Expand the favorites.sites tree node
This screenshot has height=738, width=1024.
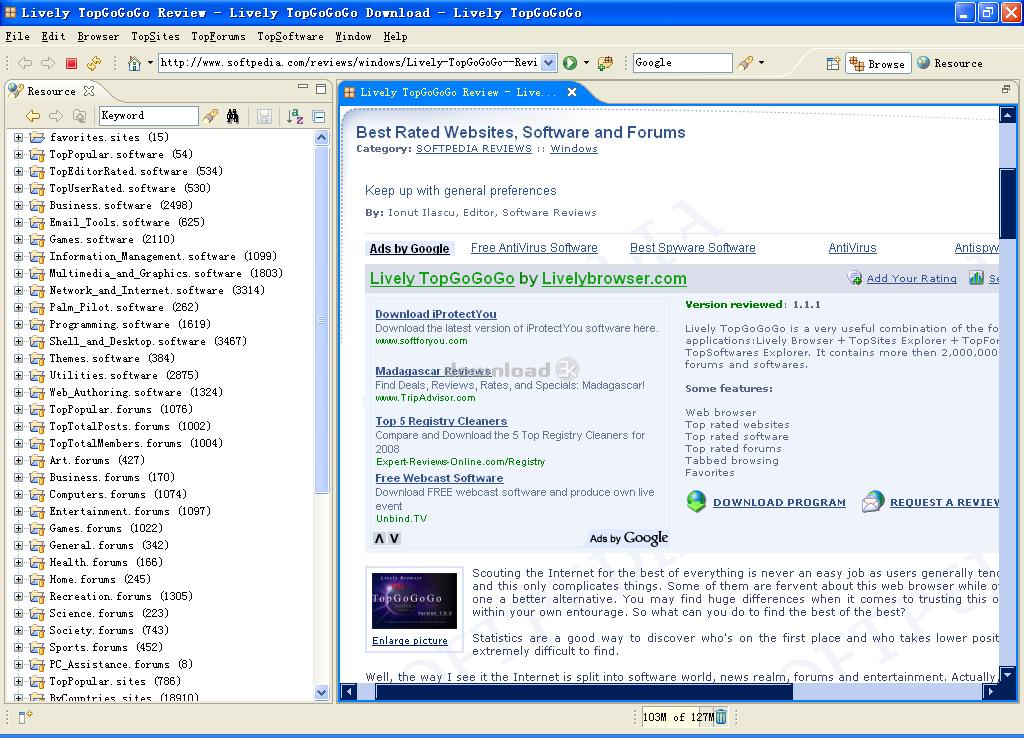(x=18, y=137)
